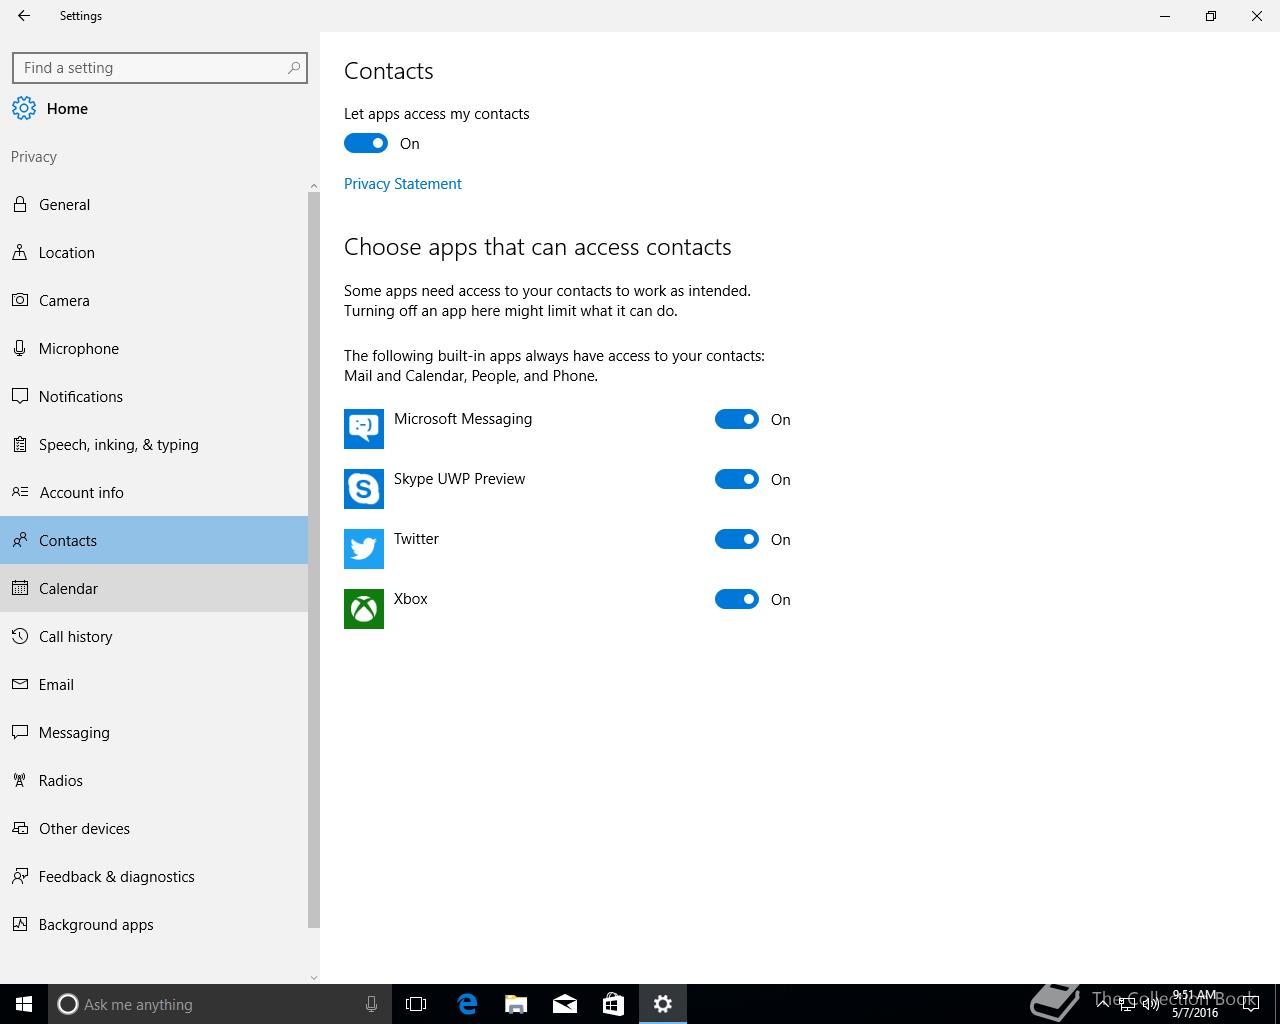Go back using the arrow icon
1280x1024 pixels.
24,16
